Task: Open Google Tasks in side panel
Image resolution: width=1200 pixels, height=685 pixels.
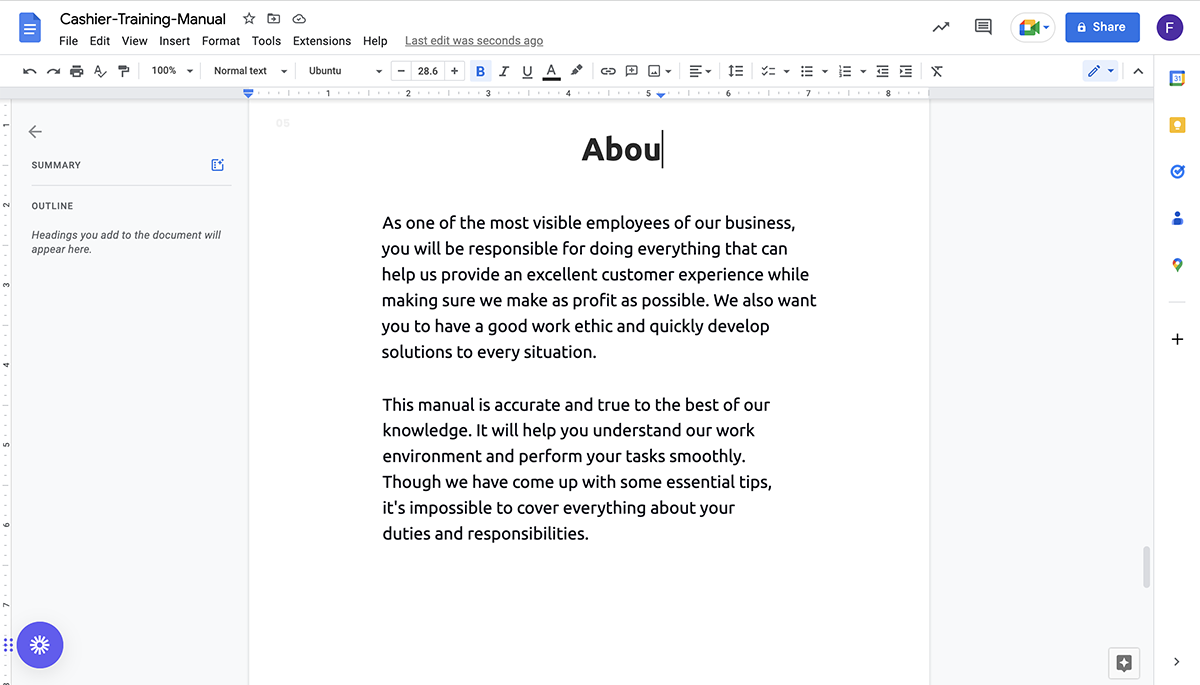Action: (x=1177, y=171)
